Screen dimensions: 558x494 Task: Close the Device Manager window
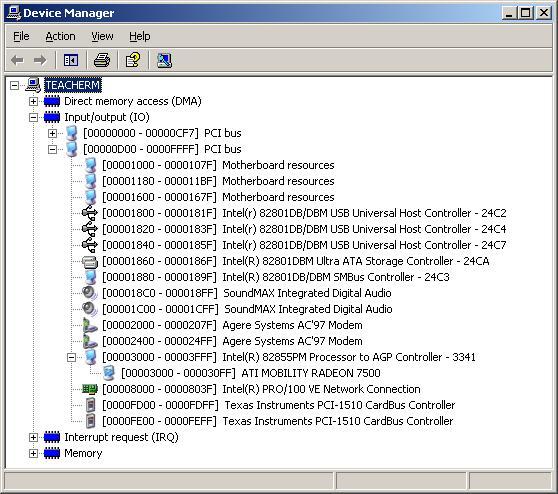[x=544, y=13]
